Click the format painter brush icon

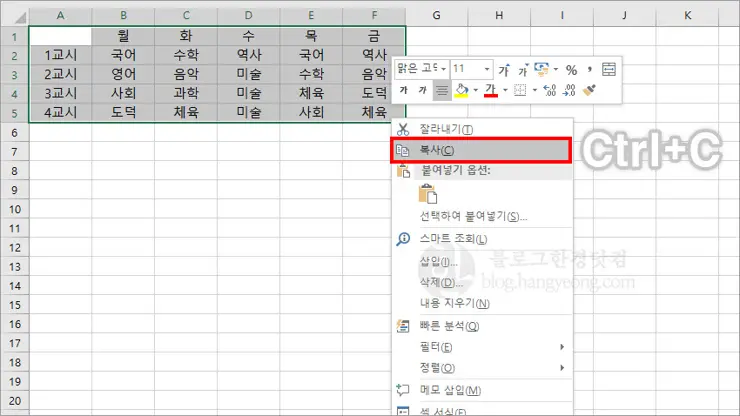pos(590,90)
